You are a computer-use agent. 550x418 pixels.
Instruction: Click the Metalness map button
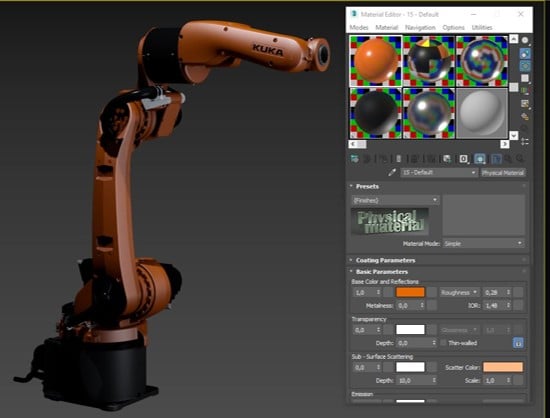[432, 305]
